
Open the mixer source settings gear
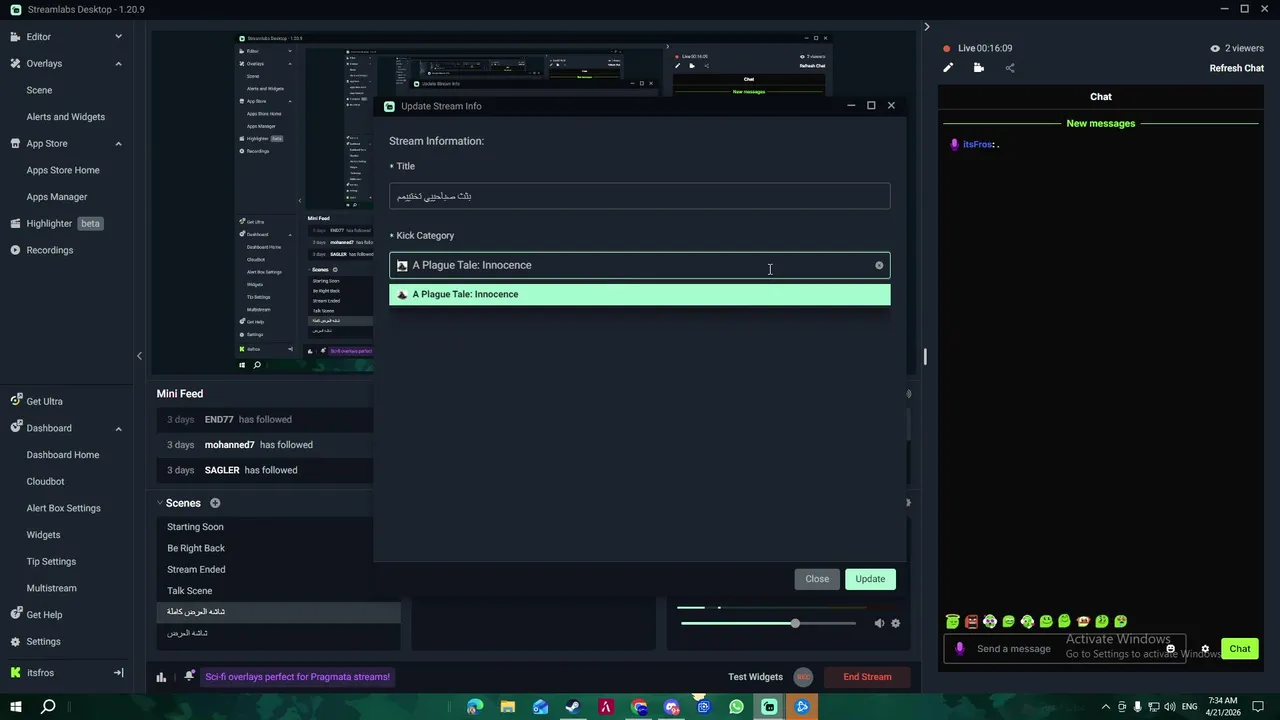[895, 623]
